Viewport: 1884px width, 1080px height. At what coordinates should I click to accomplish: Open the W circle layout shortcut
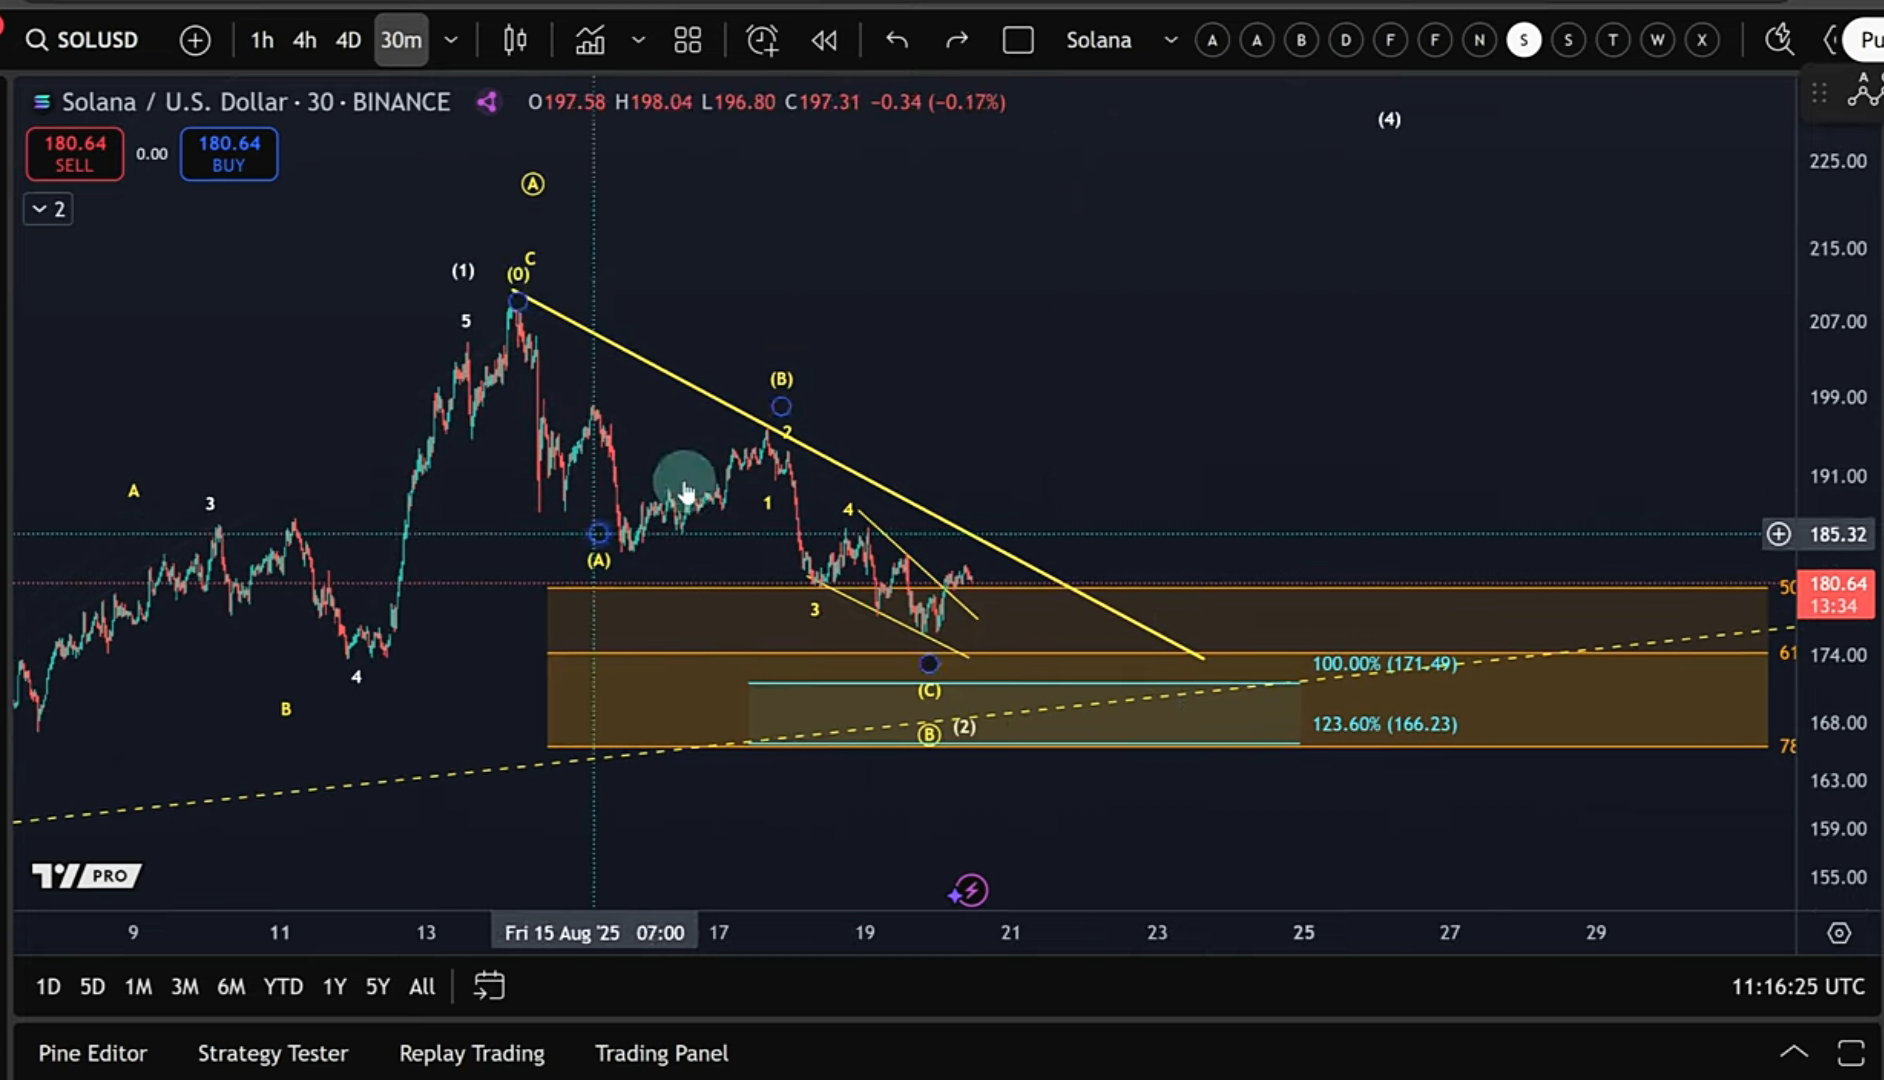pyautogui.click(x=1658, y=40)
